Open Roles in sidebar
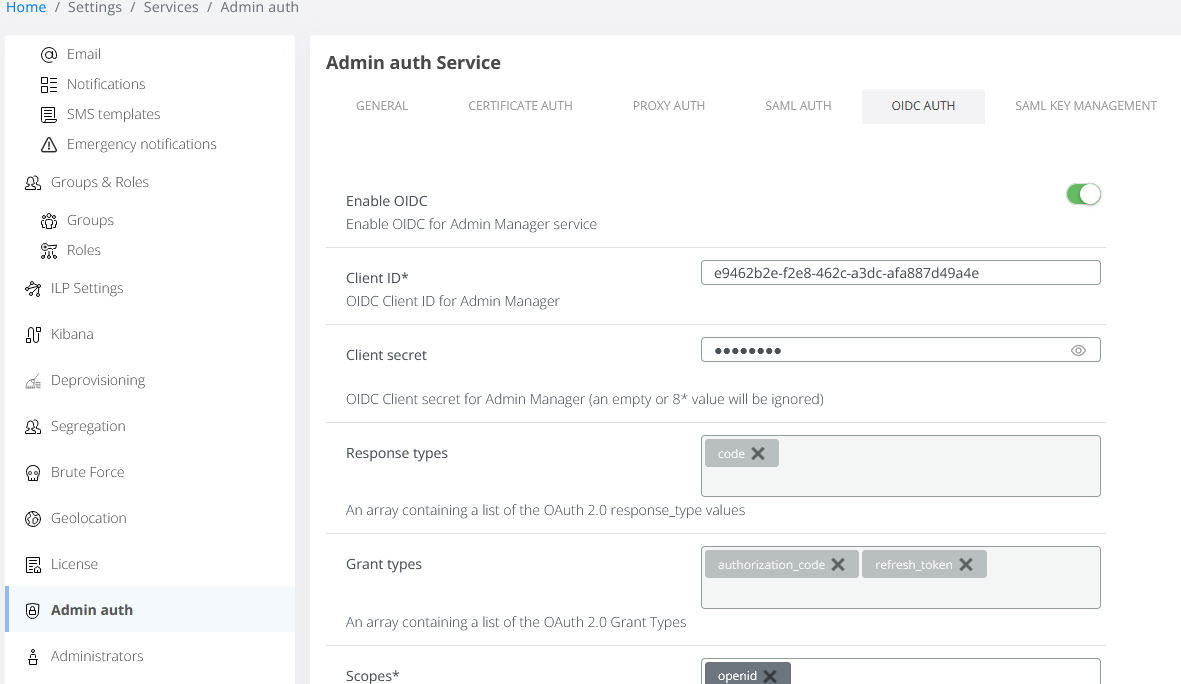This screenshot has height=684, width=1181. [84, 251]
